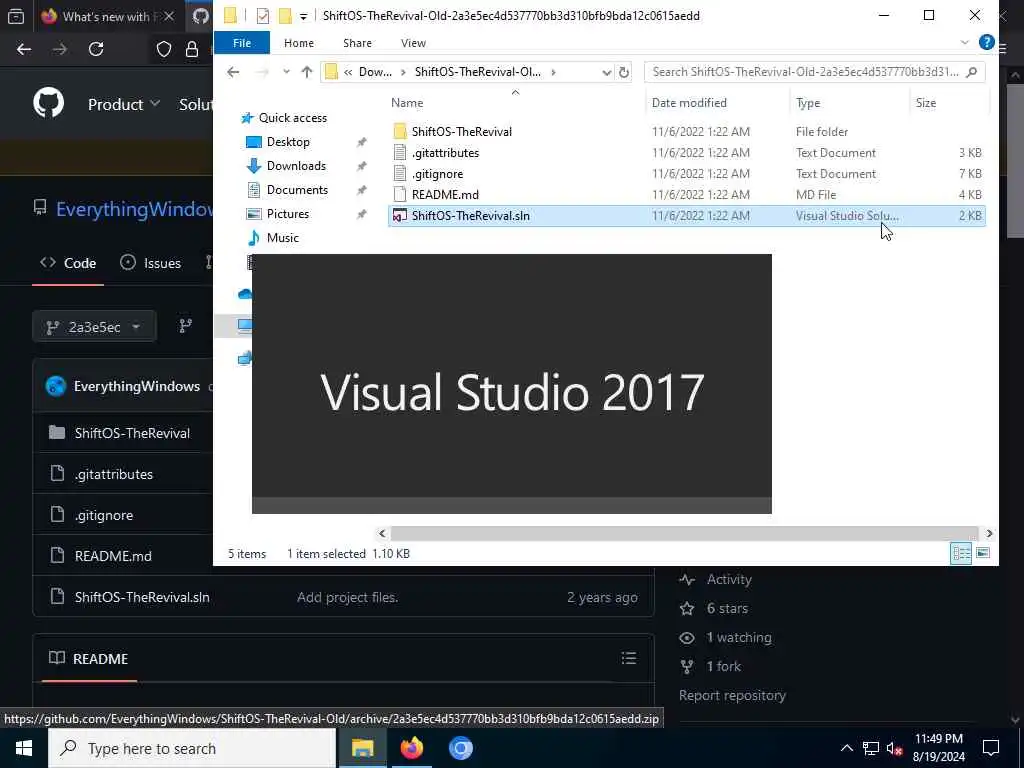Close the What's new Firefox tab
1024x768 pixels.
168,16
